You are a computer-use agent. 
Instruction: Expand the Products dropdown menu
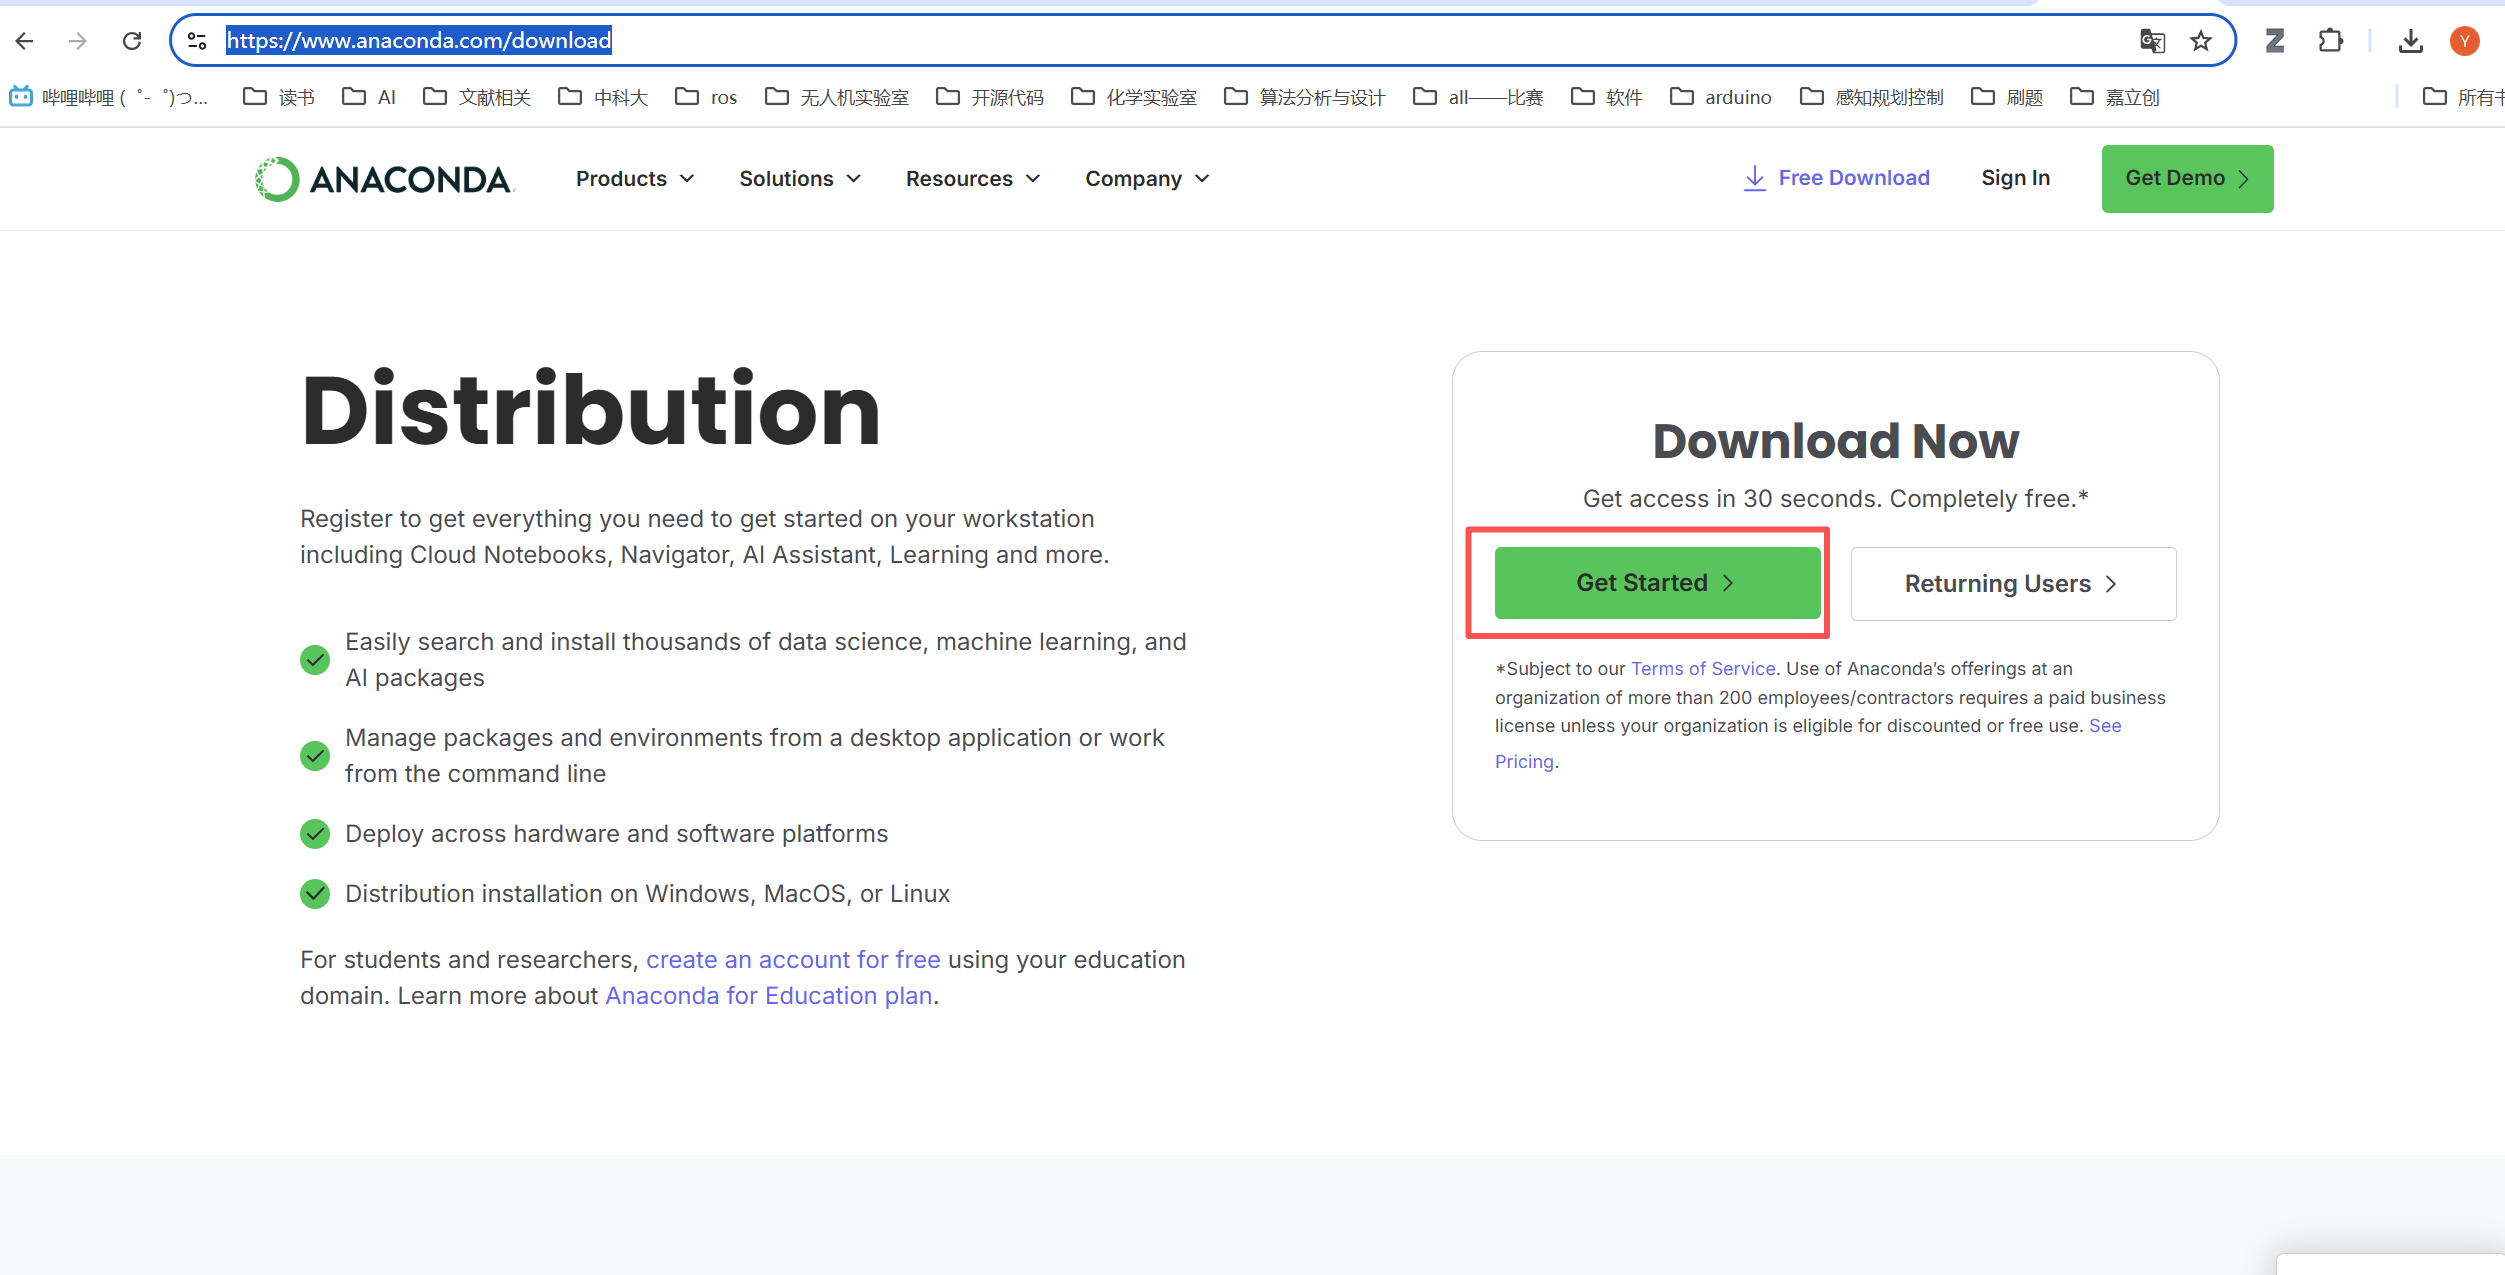(x=634, y=179)
